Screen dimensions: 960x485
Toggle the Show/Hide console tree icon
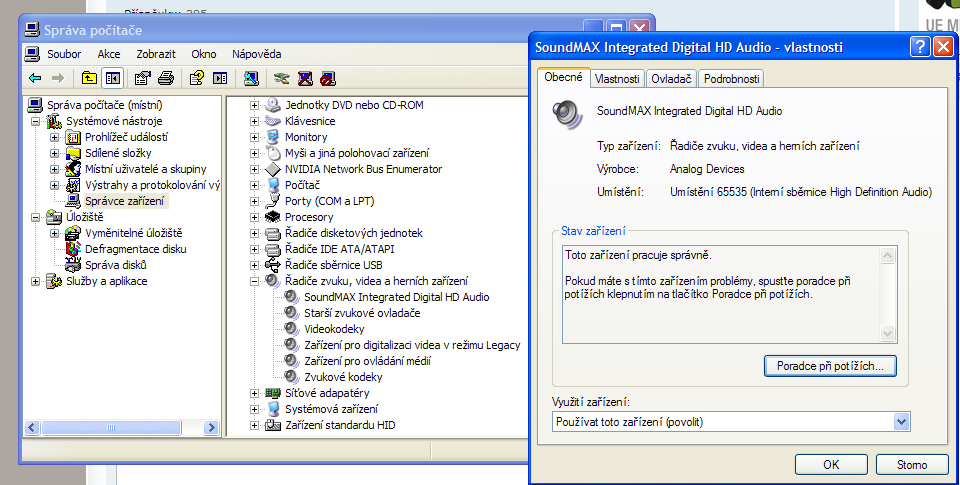click(112, 78)
